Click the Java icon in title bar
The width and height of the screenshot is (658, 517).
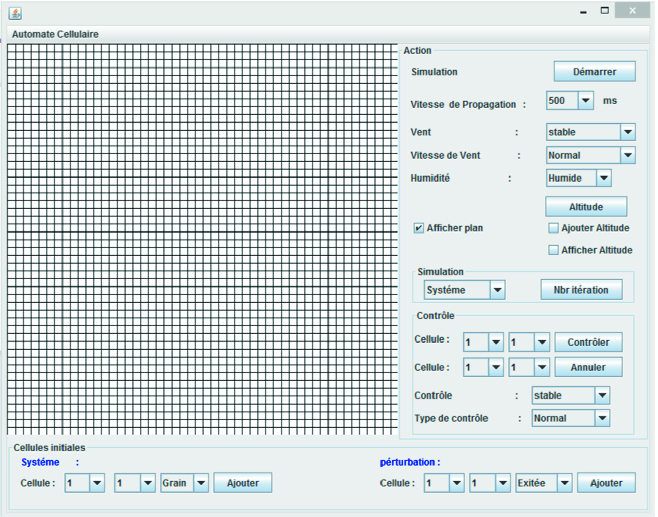15,12
